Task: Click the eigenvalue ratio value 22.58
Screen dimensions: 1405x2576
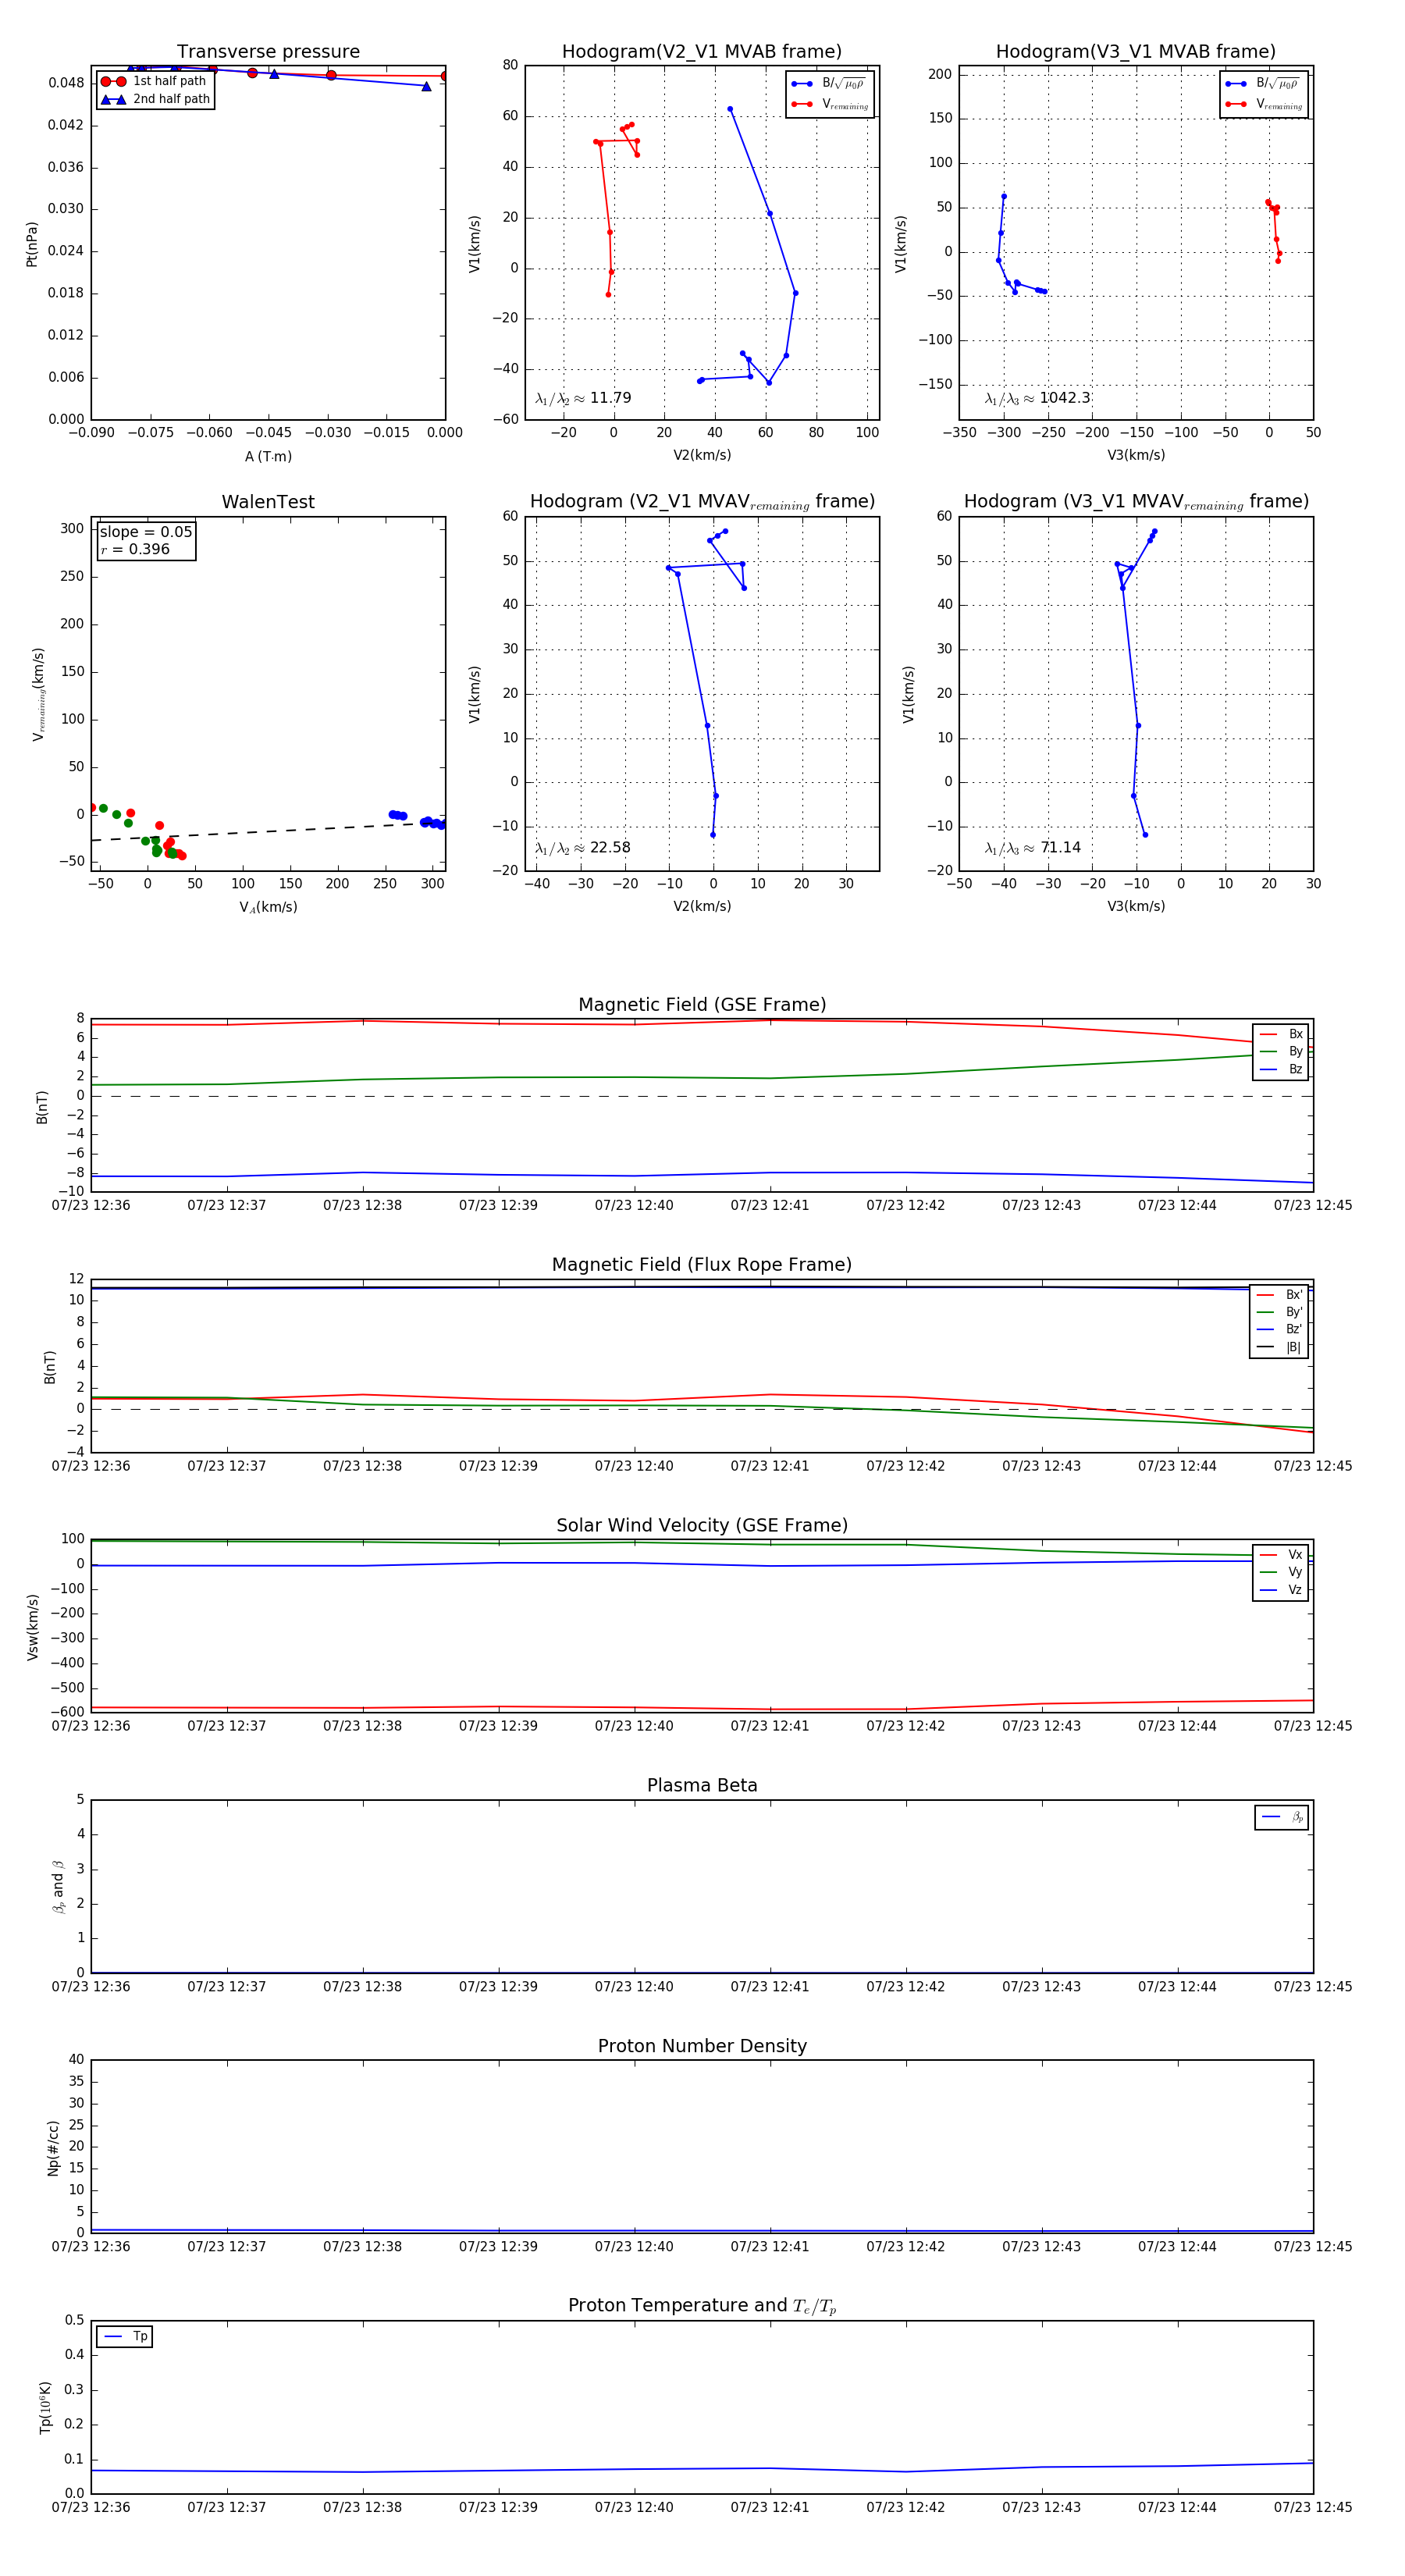Action: tap(610, 848)
